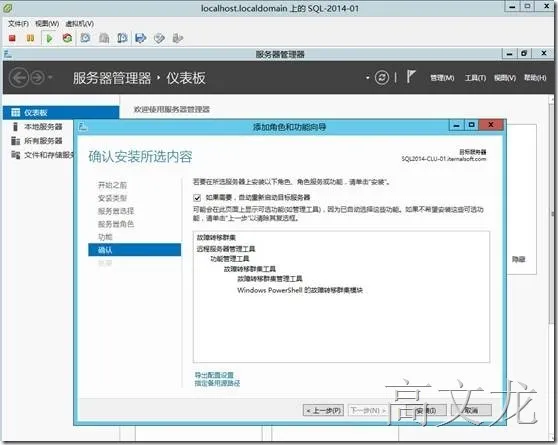Image resolution: width=558 pixels, height=445 pixels.
Task: Open the 工具(T) menu in Server Manager
Action: 475,78
